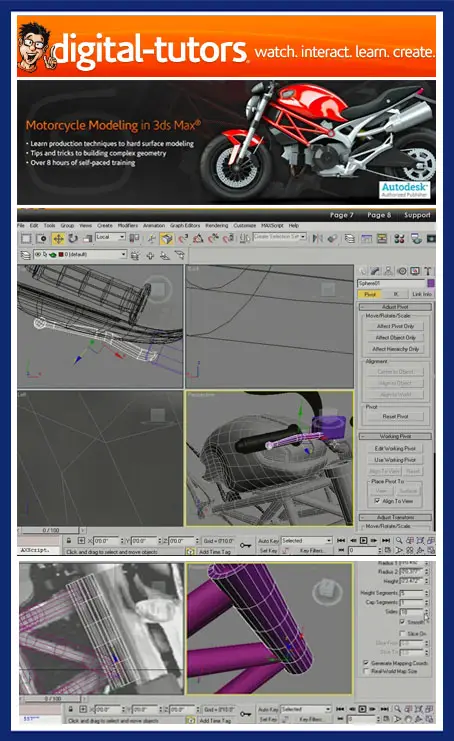
Task: Open Selected key dropdown, upper screenshot
Action: coord(307,540)
